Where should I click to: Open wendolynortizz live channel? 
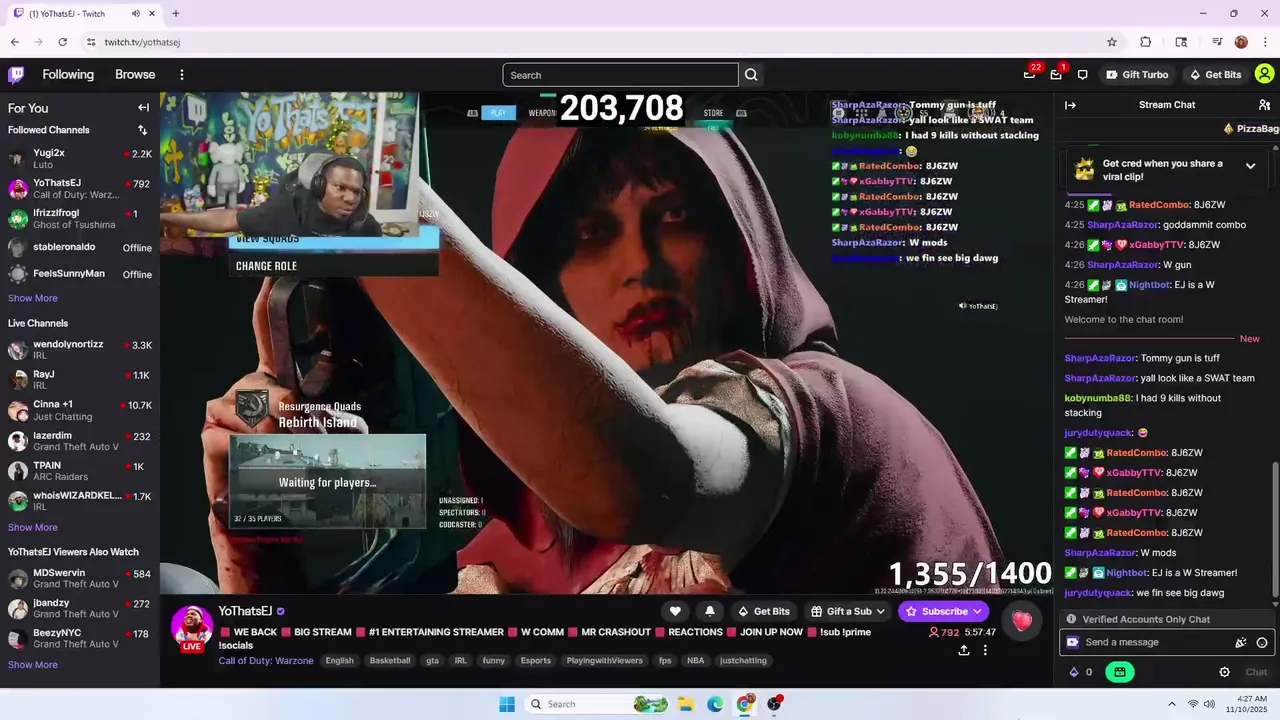point(80,350)
